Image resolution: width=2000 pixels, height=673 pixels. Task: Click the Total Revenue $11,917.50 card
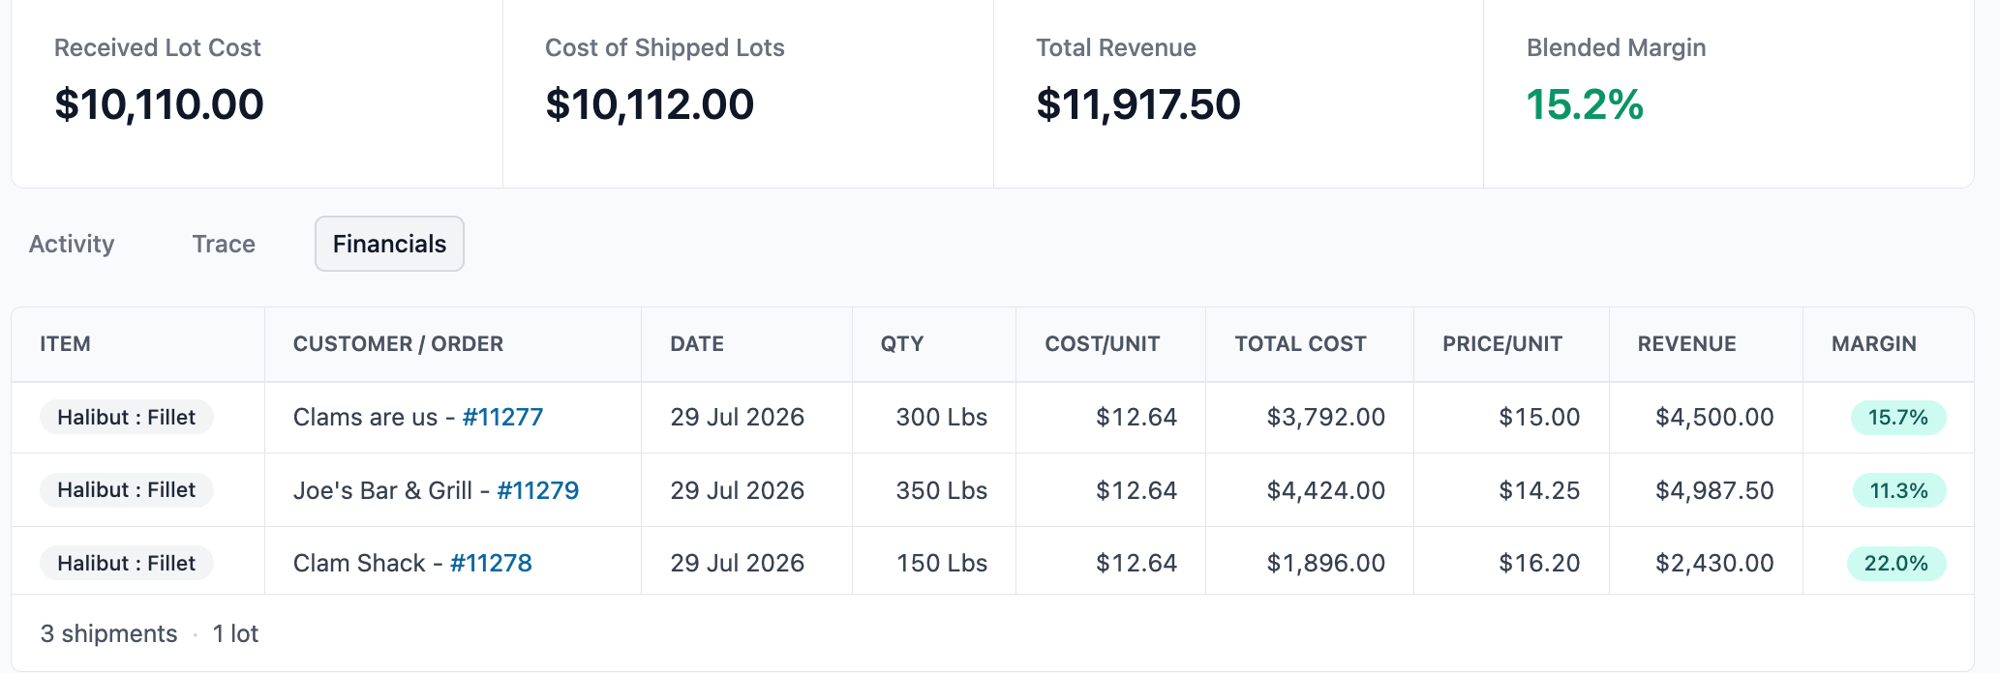pos(1238,94)
